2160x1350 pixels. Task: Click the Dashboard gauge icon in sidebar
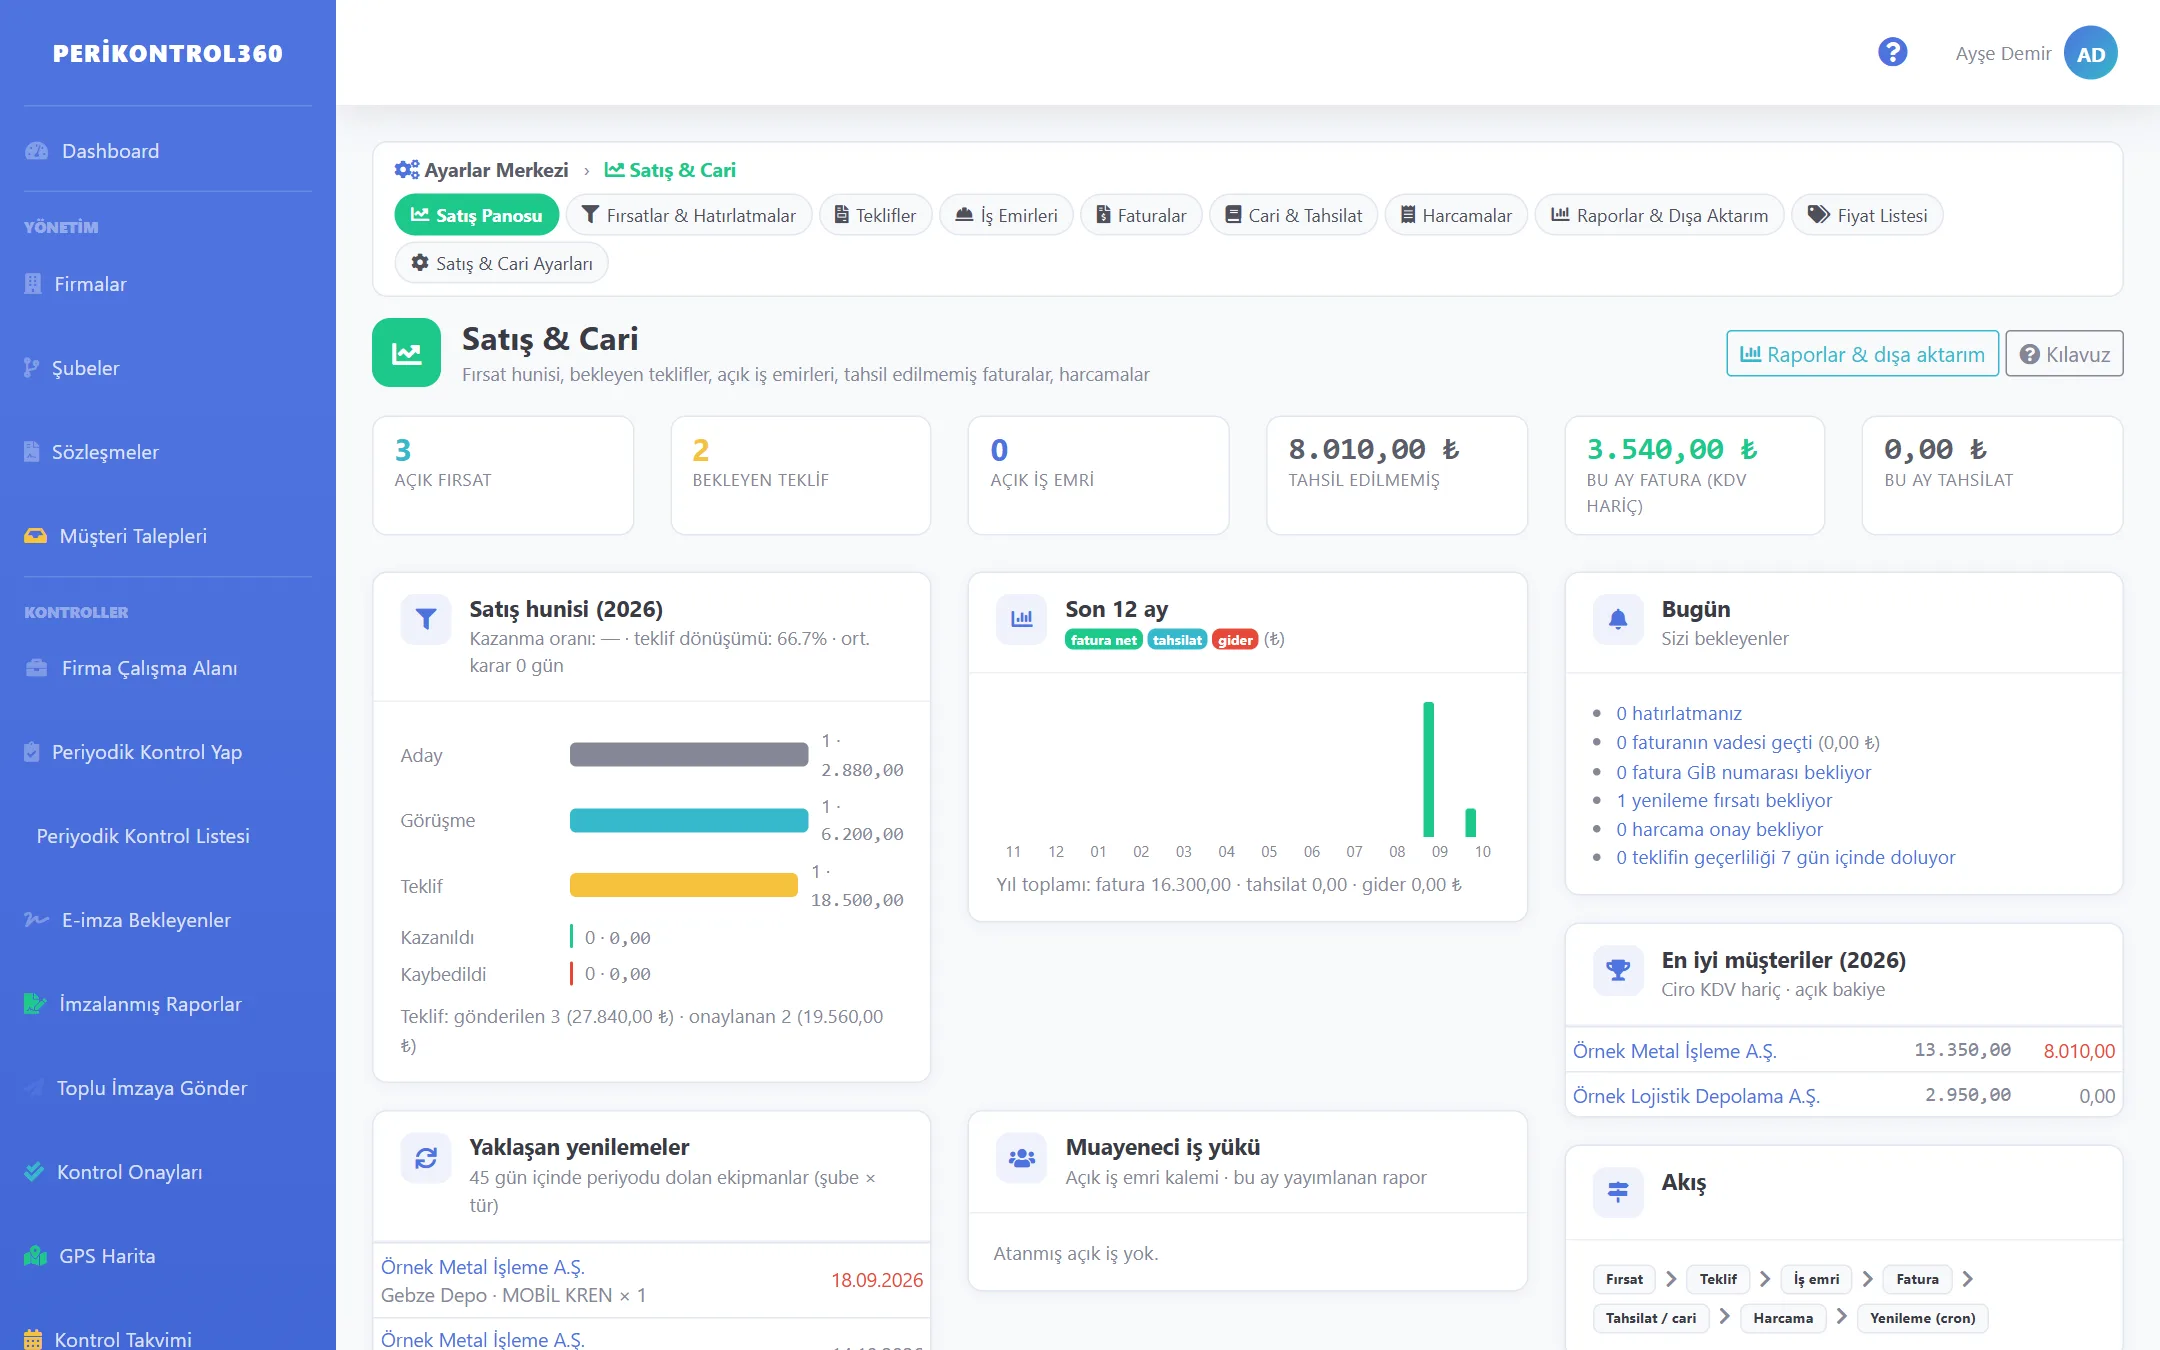click(37, 151)
